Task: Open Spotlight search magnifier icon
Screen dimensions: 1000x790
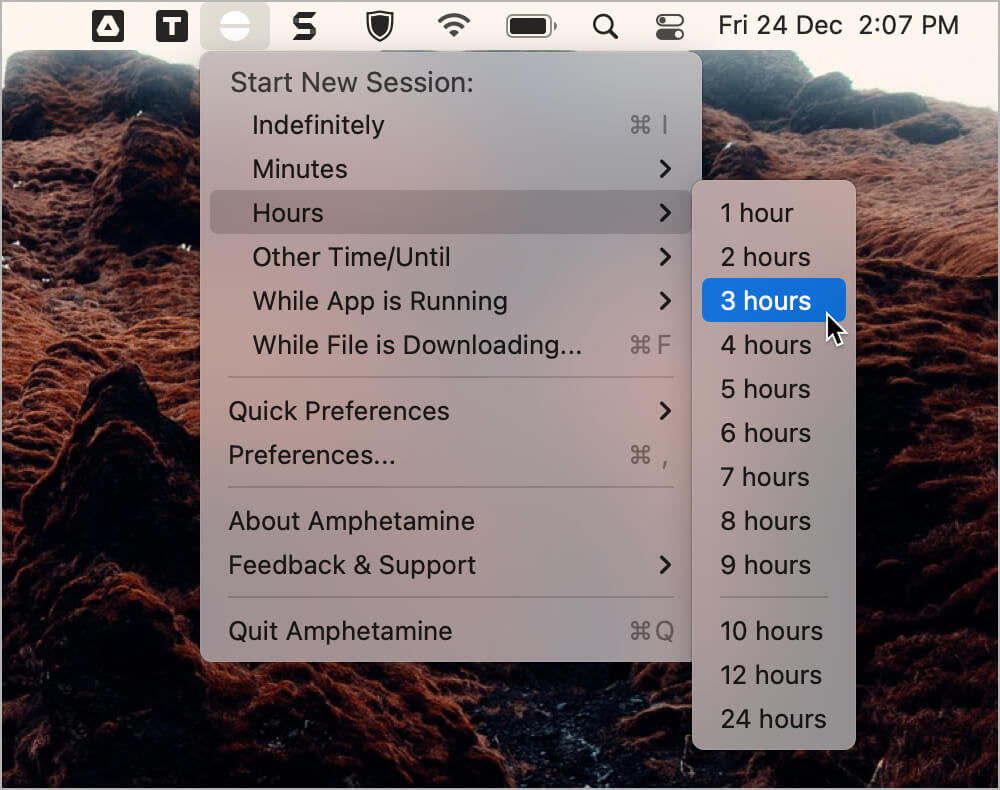Action: (x=605, y=27)
